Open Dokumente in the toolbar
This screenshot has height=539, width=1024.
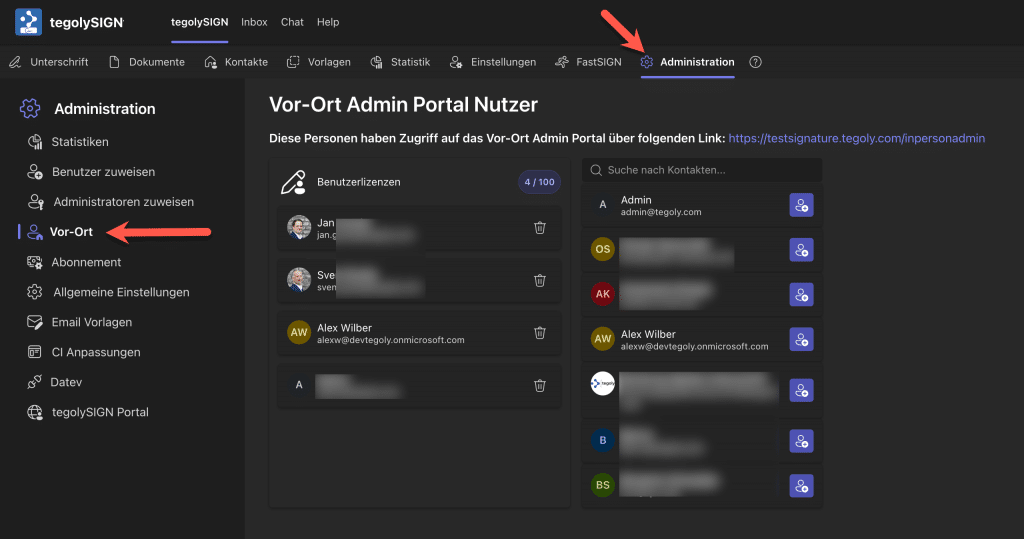coord(146,62)
